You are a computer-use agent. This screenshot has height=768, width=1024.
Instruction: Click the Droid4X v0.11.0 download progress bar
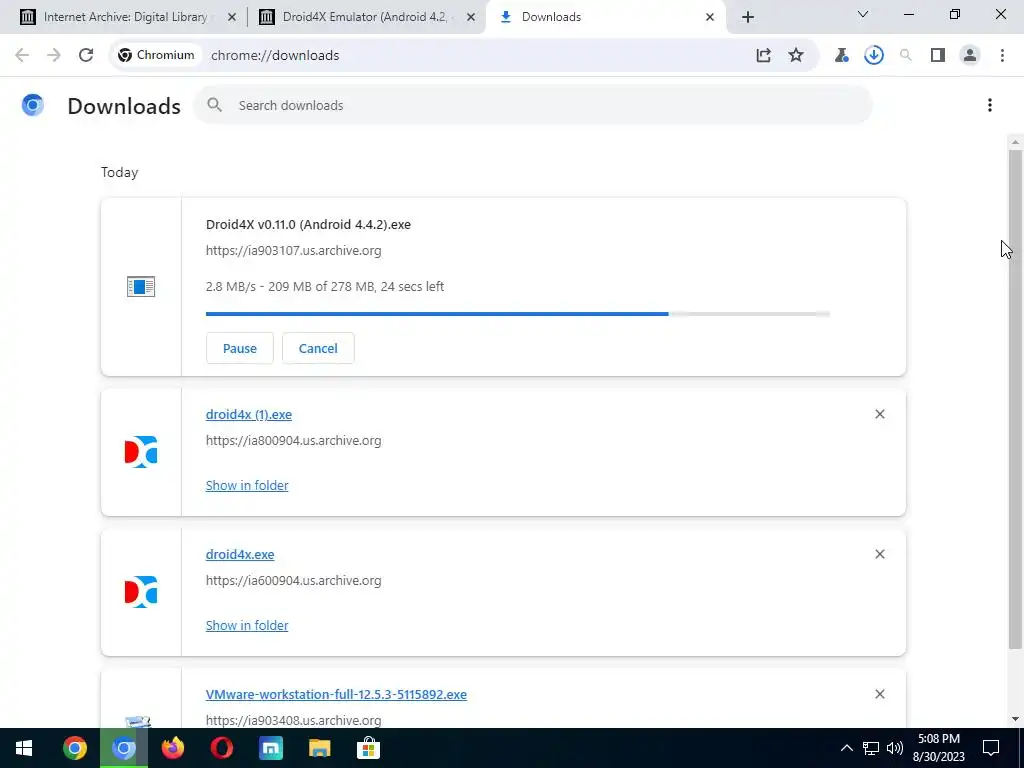518,314
